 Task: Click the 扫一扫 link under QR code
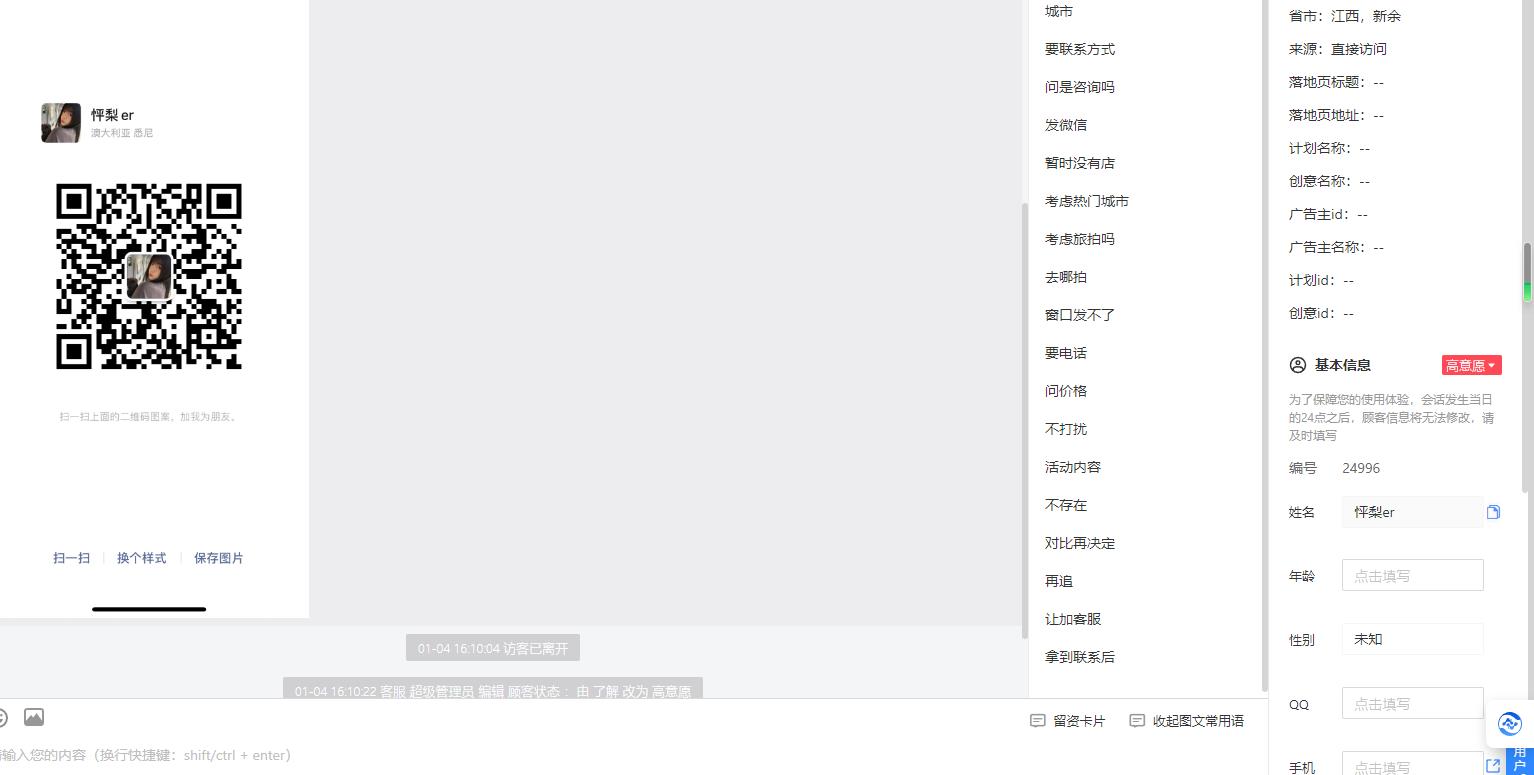(x=71, y=558)
